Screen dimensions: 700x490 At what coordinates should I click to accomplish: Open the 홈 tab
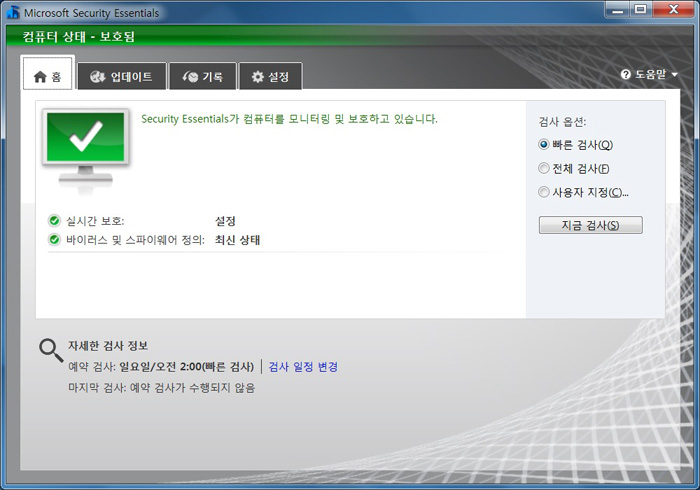pyautogui.click(x=48, y=76)
